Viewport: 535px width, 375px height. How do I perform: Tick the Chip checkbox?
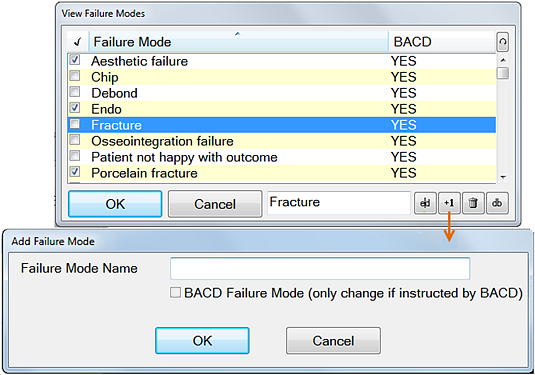point(75,75)
